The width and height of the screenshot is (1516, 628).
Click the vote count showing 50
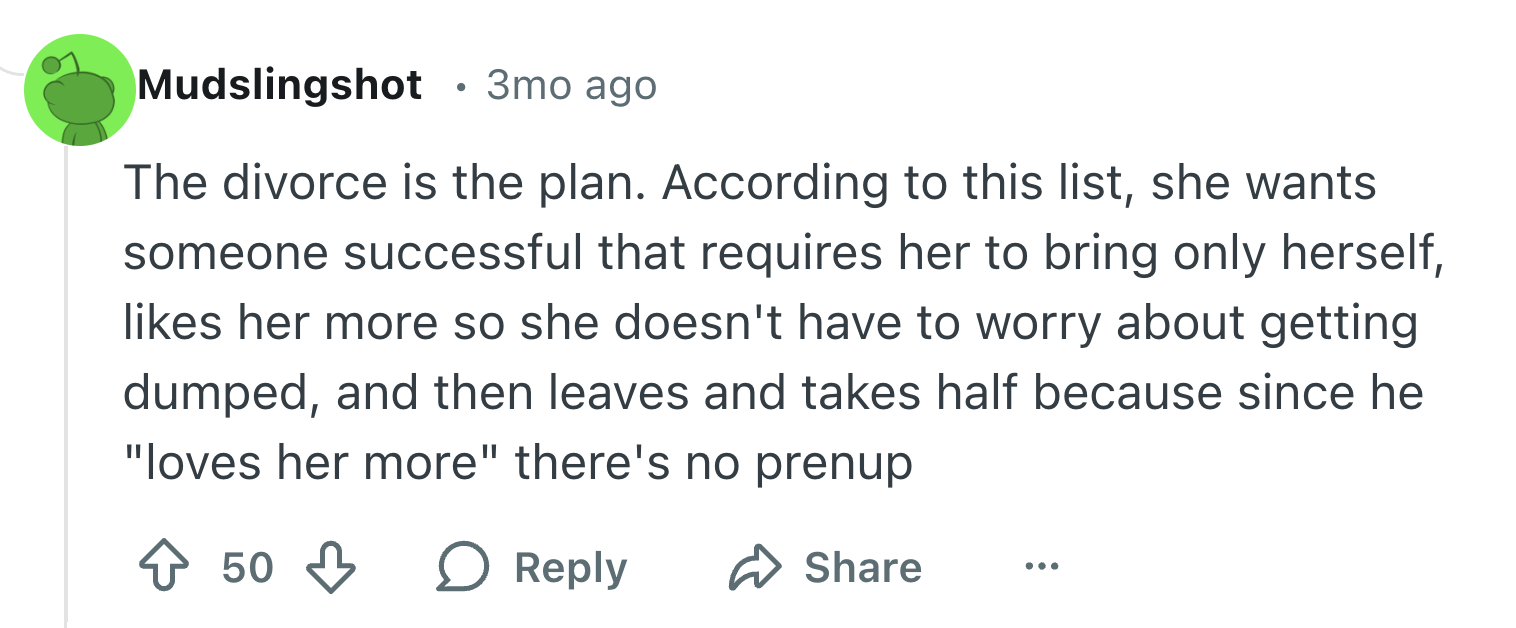247,568
